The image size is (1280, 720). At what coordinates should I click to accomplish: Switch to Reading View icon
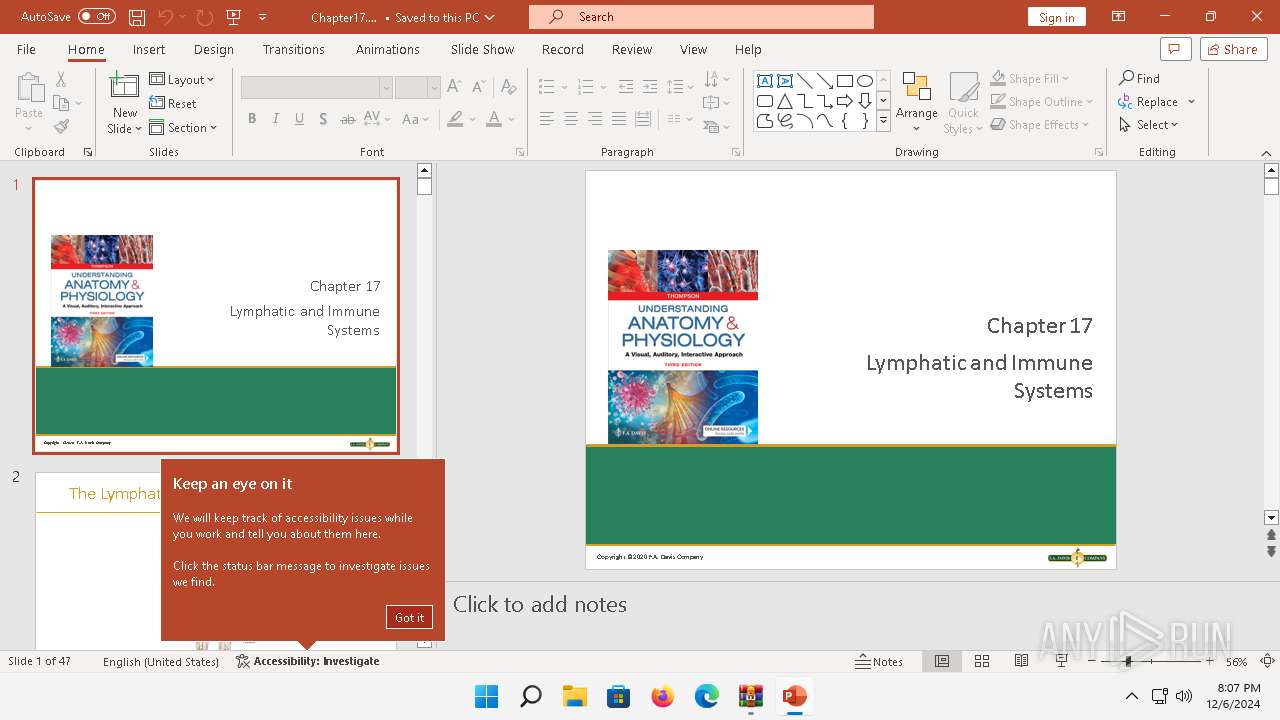pos(1021,661)
